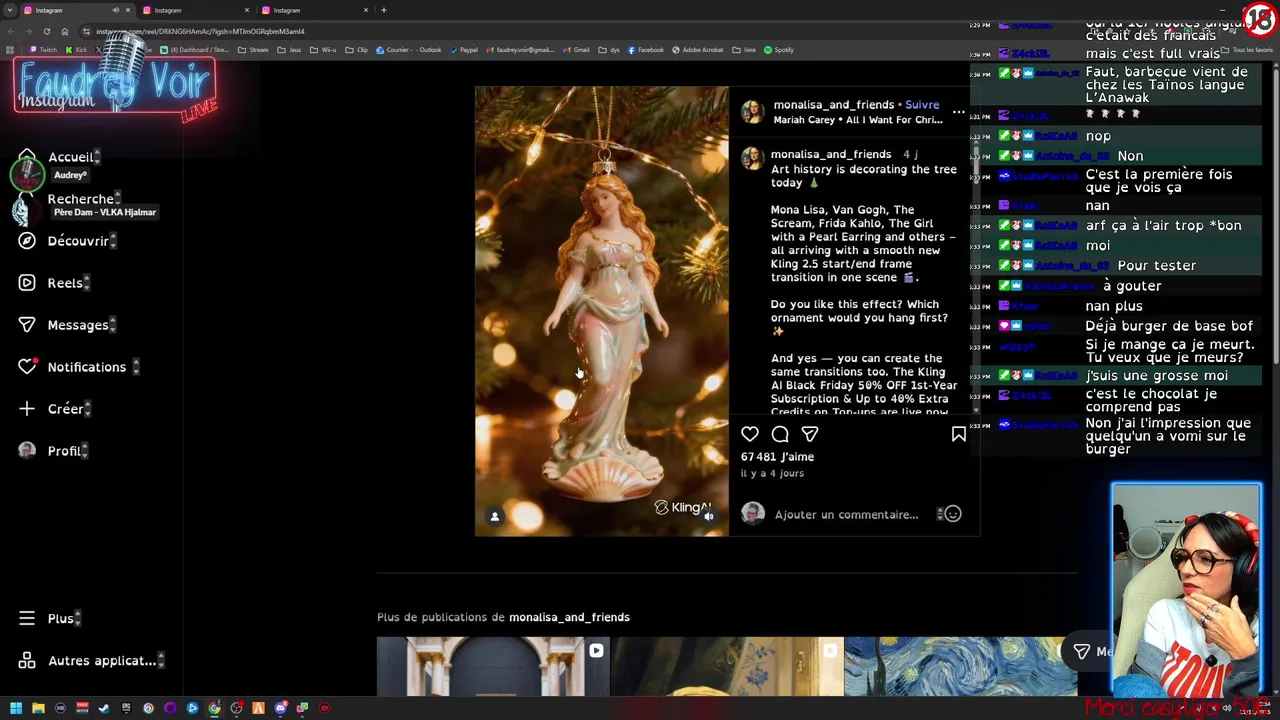This screenshot has width=1280, height=720.
Task: Open the Reels icon in sidebar
Action: 27,283
